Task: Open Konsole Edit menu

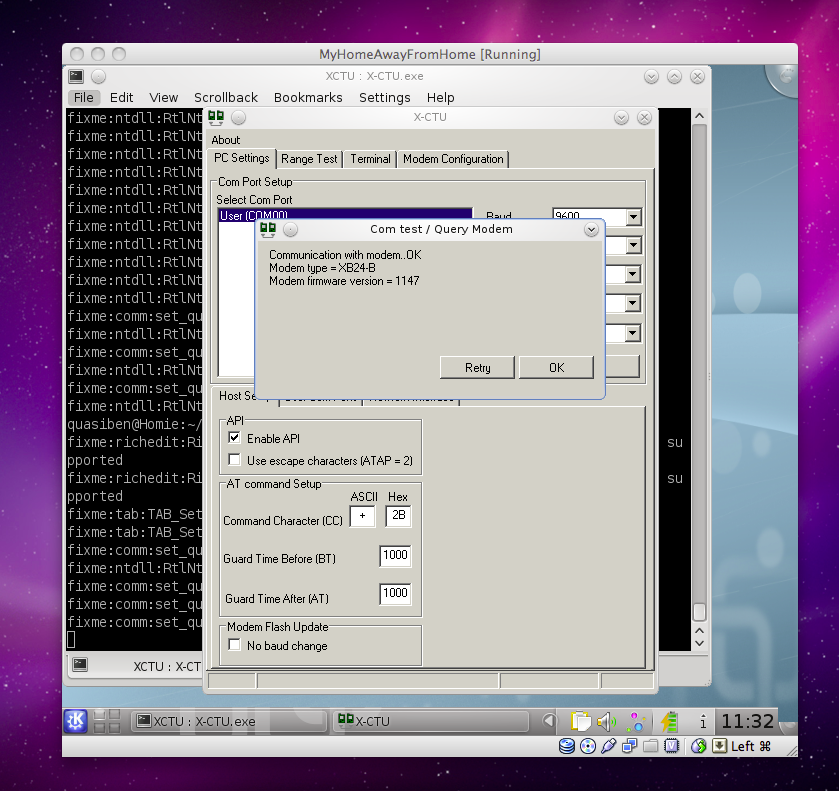Action: coord(121,97)
